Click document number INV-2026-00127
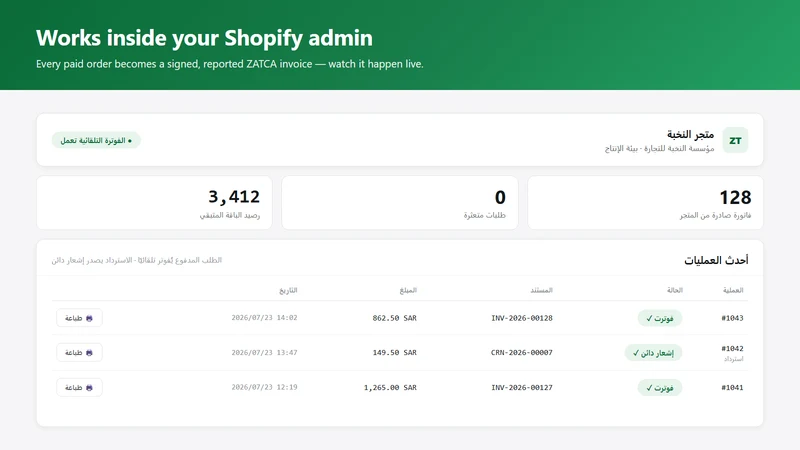Viewport: 800px width, 450px height. click(522, 388)
